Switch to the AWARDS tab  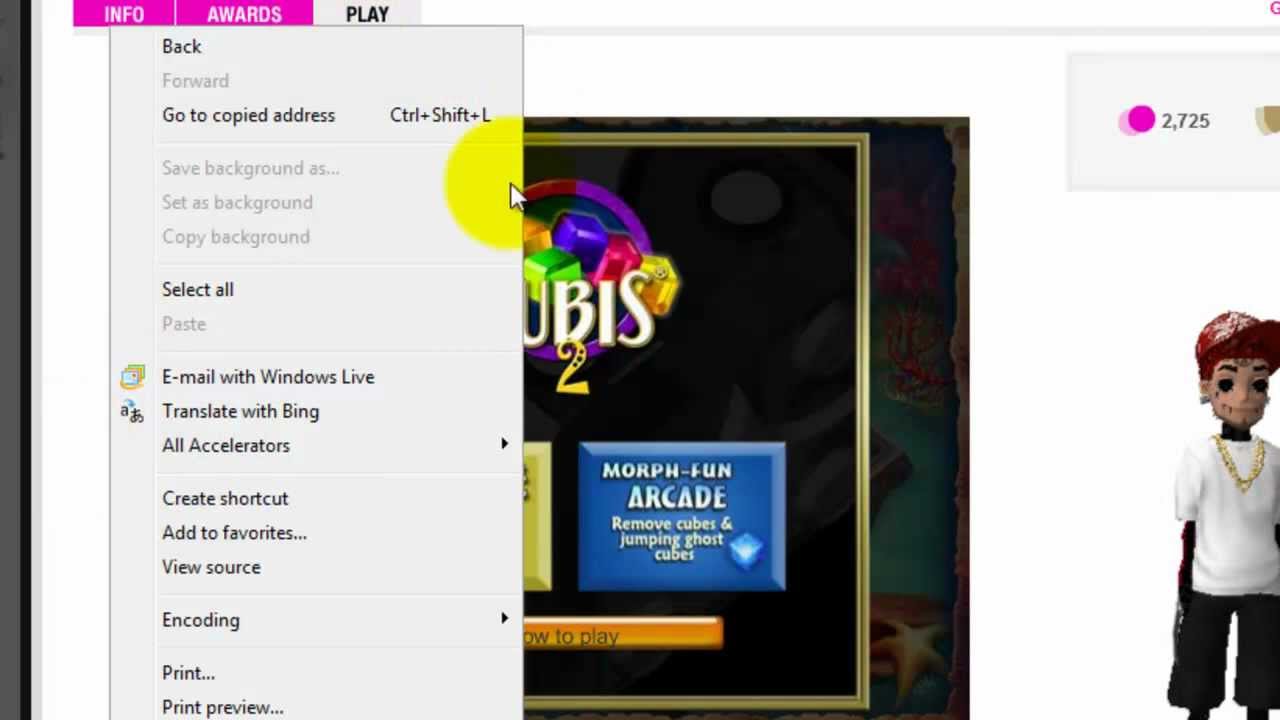pos(244,13)
